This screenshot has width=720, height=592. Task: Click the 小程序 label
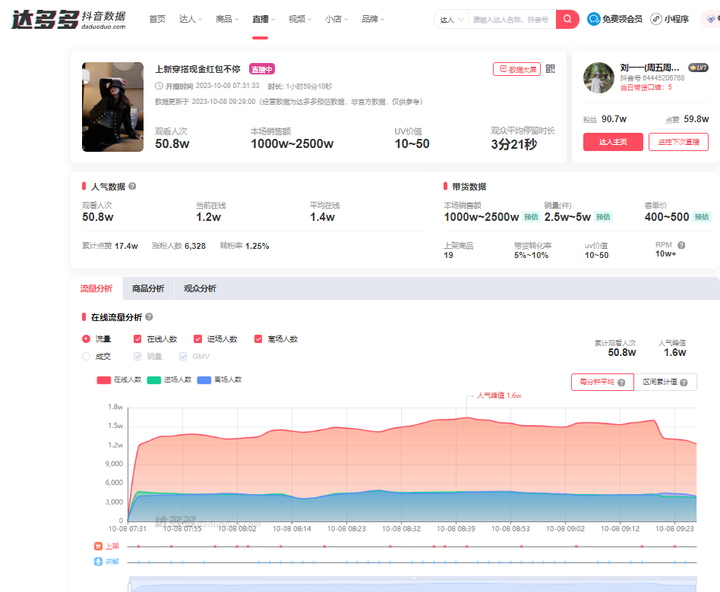pos(676,19)
